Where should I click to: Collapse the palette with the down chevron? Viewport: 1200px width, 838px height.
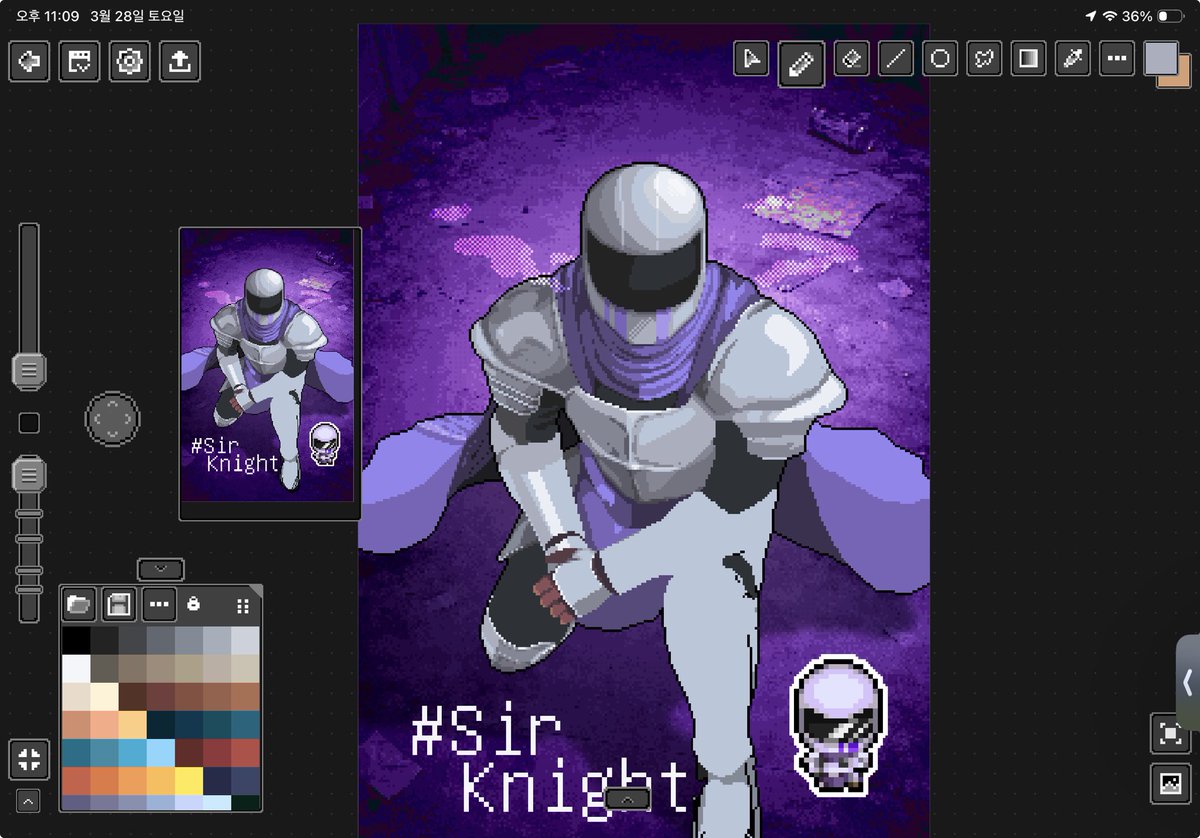click(x=161, y=569)
